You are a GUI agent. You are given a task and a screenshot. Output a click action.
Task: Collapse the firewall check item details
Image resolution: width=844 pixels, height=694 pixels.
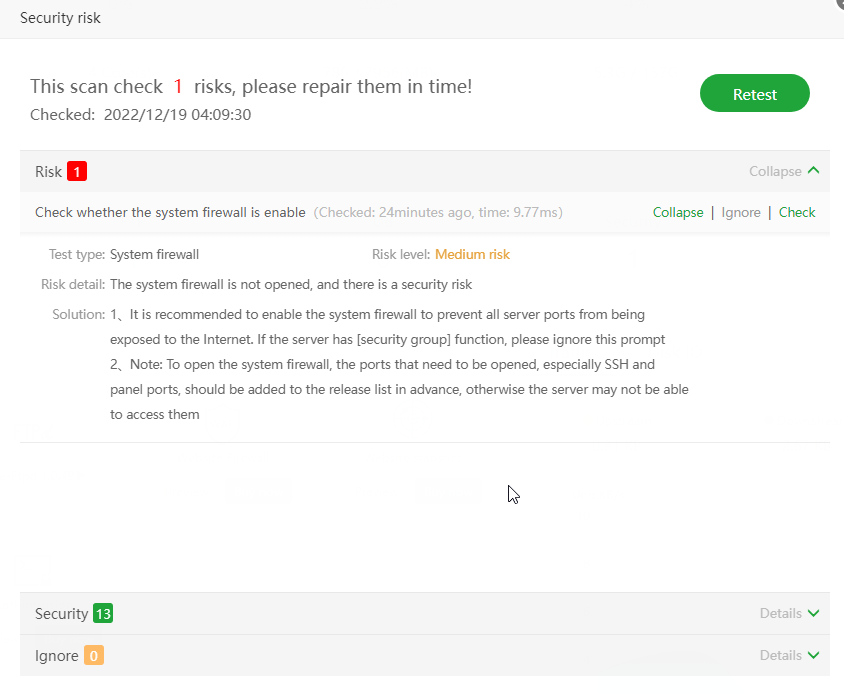pyautogui.click(x=678, y=212)
